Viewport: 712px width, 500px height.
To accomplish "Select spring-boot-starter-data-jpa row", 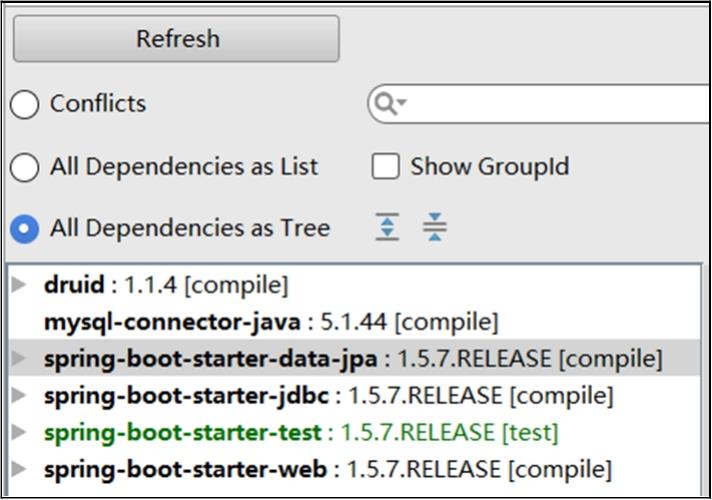I will click(x=352, y=358).
